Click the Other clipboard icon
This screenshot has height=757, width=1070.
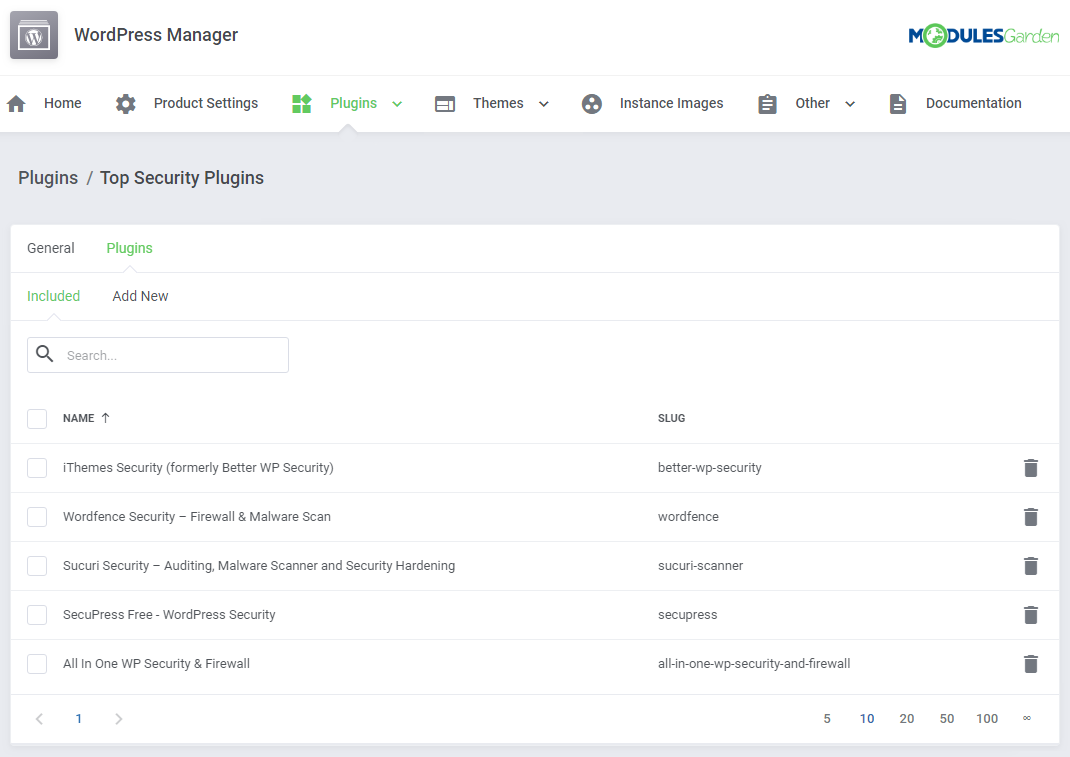coord(768,104)
